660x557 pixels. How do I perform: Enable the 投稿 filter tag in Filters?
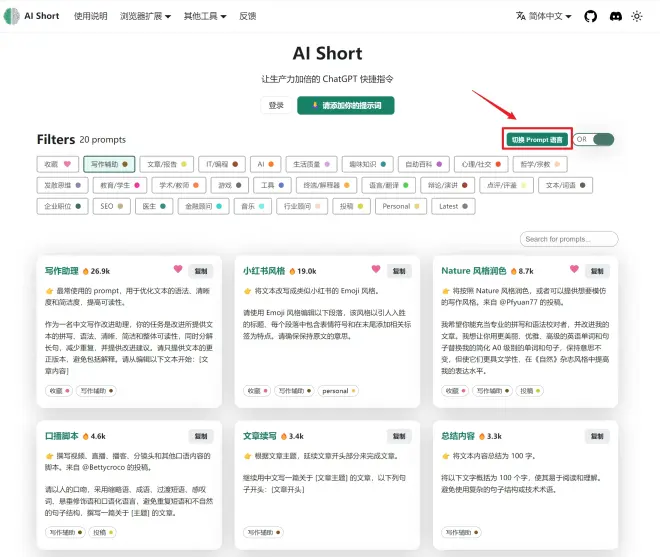(351, 206)
